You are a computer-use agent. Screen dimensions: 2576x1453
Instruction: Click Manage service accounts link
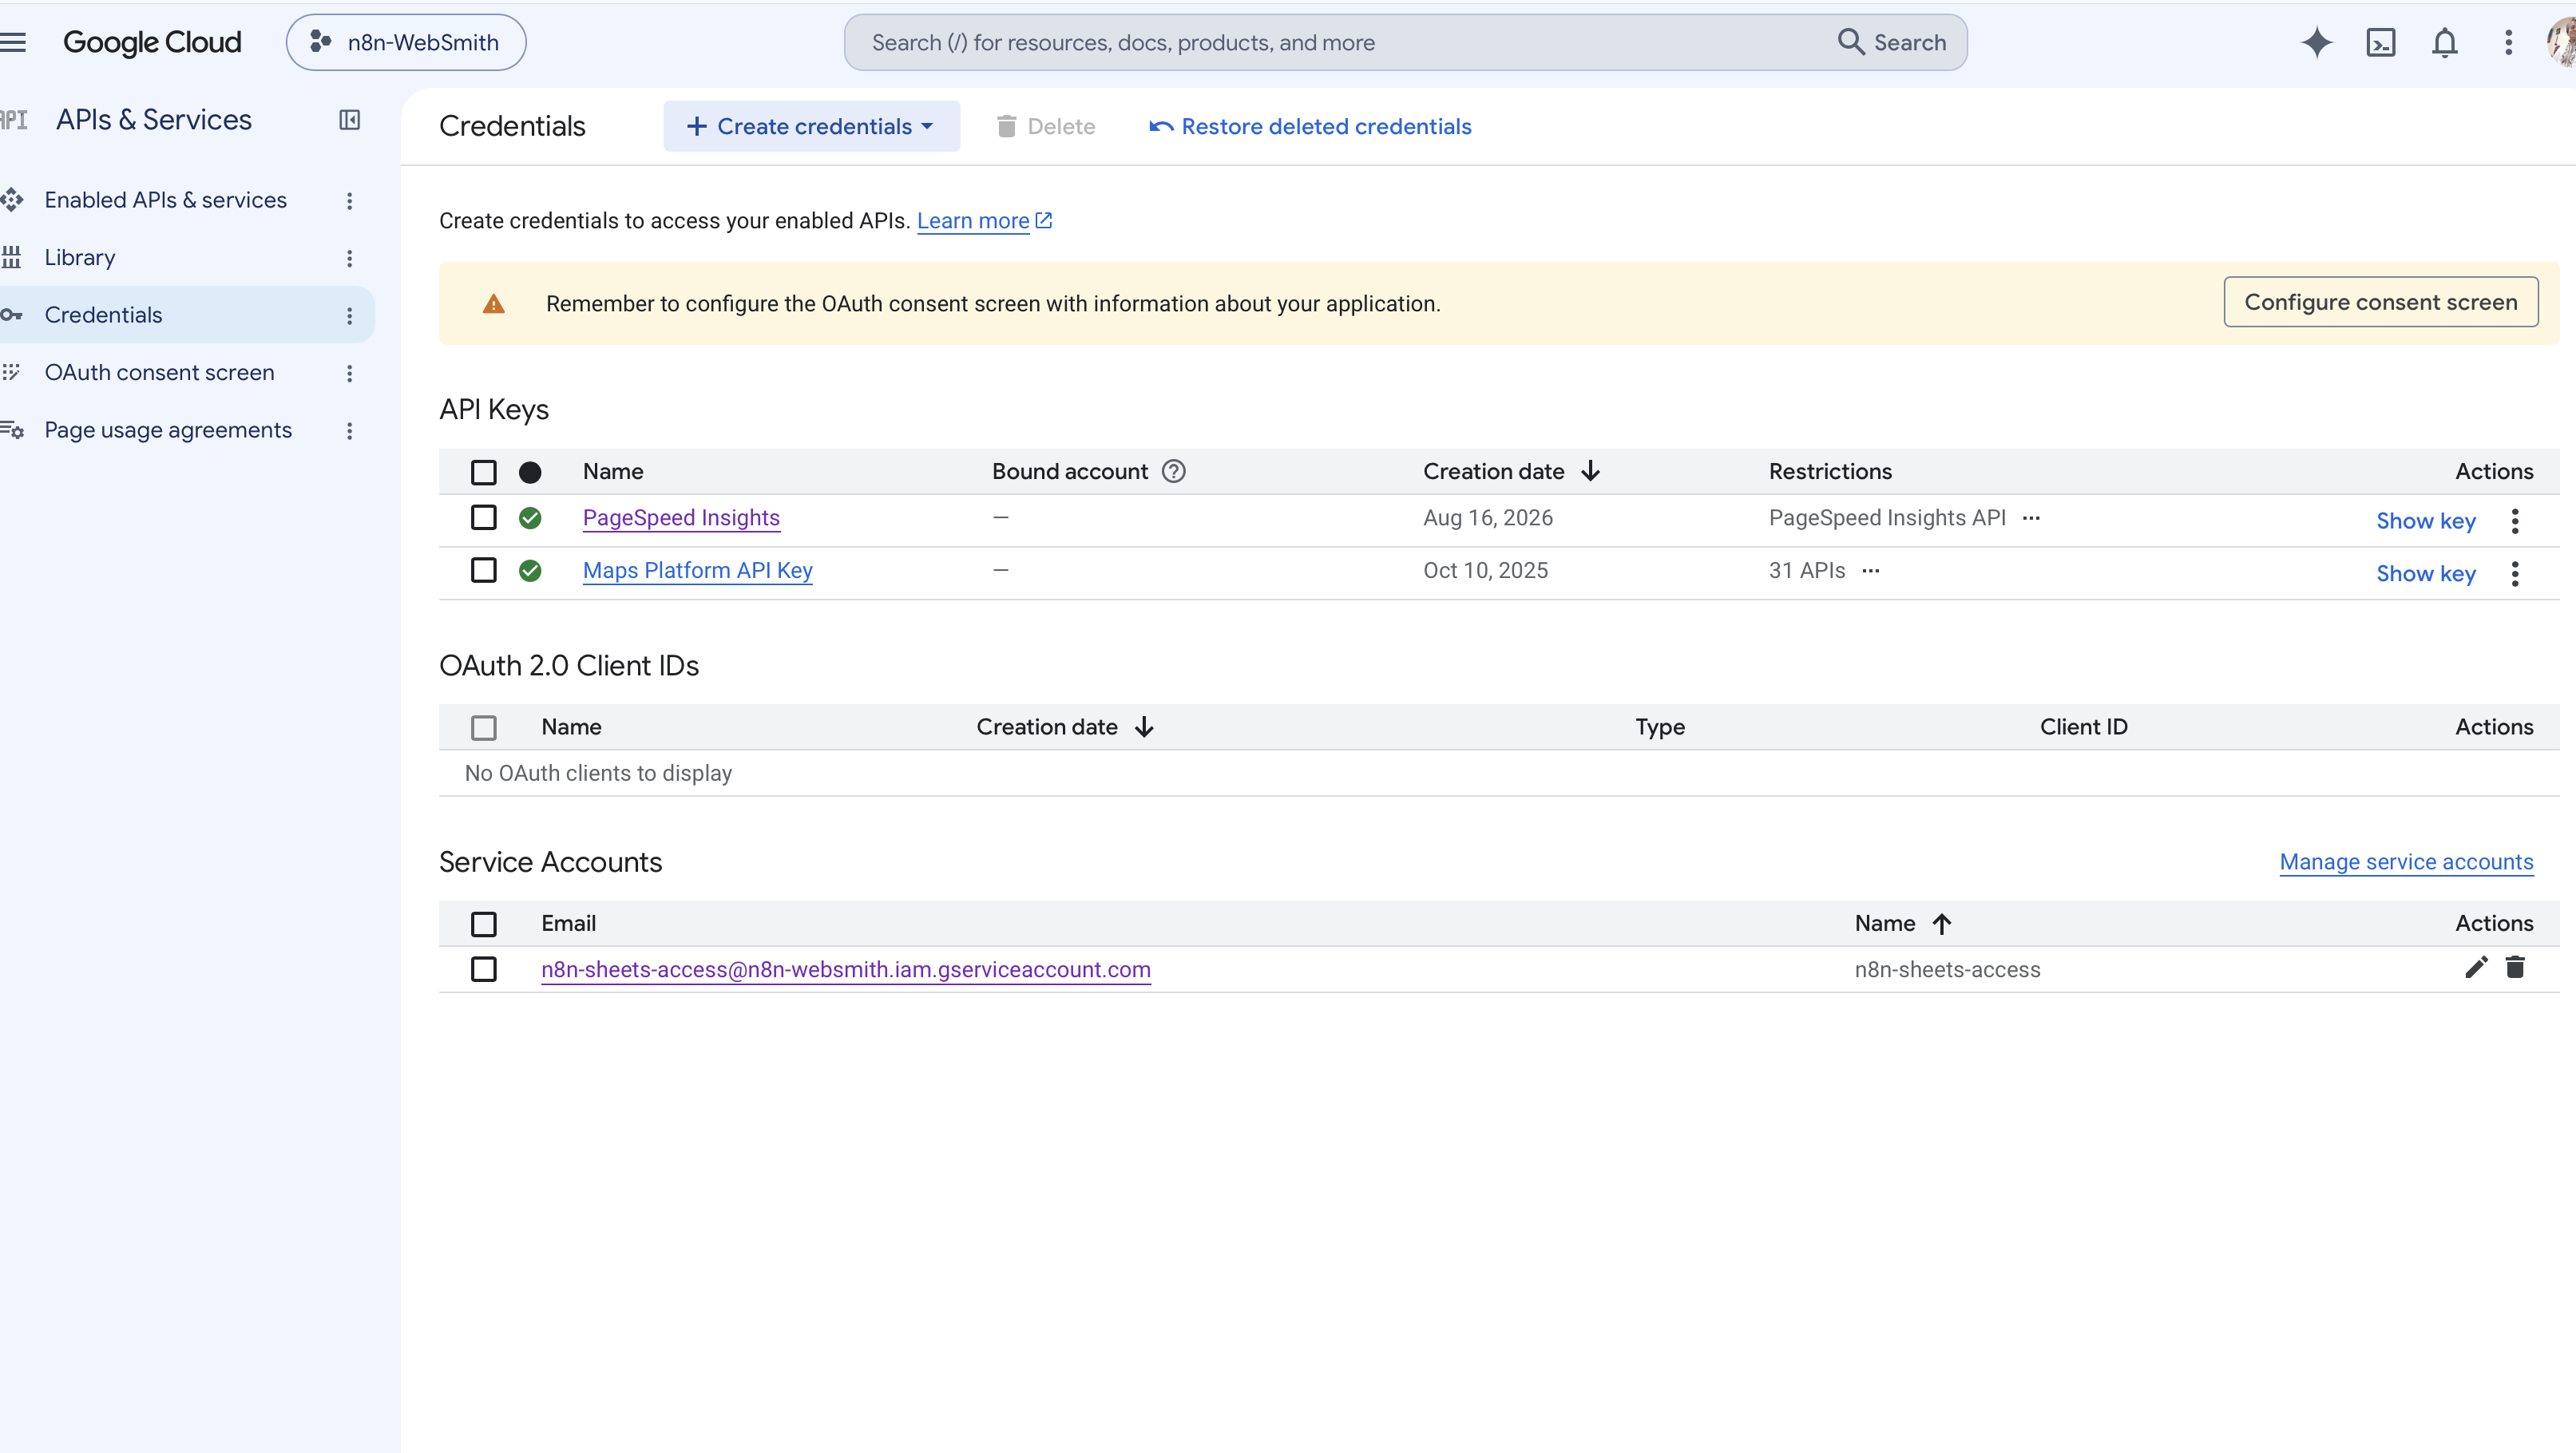[x=2406, y=862]
